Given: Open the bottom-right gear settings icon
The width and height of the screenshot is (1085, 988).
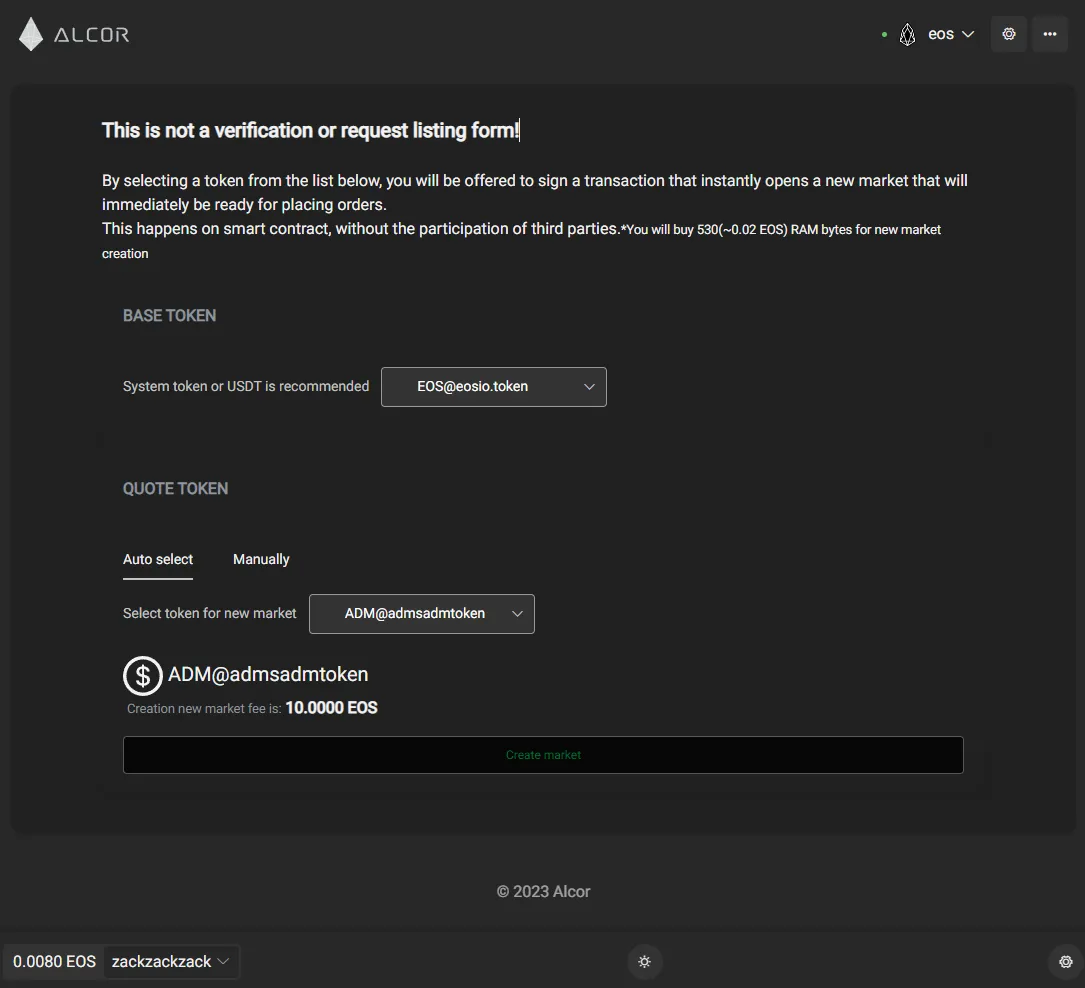Looking at the screenshot, I should (x=1066, y=962).
